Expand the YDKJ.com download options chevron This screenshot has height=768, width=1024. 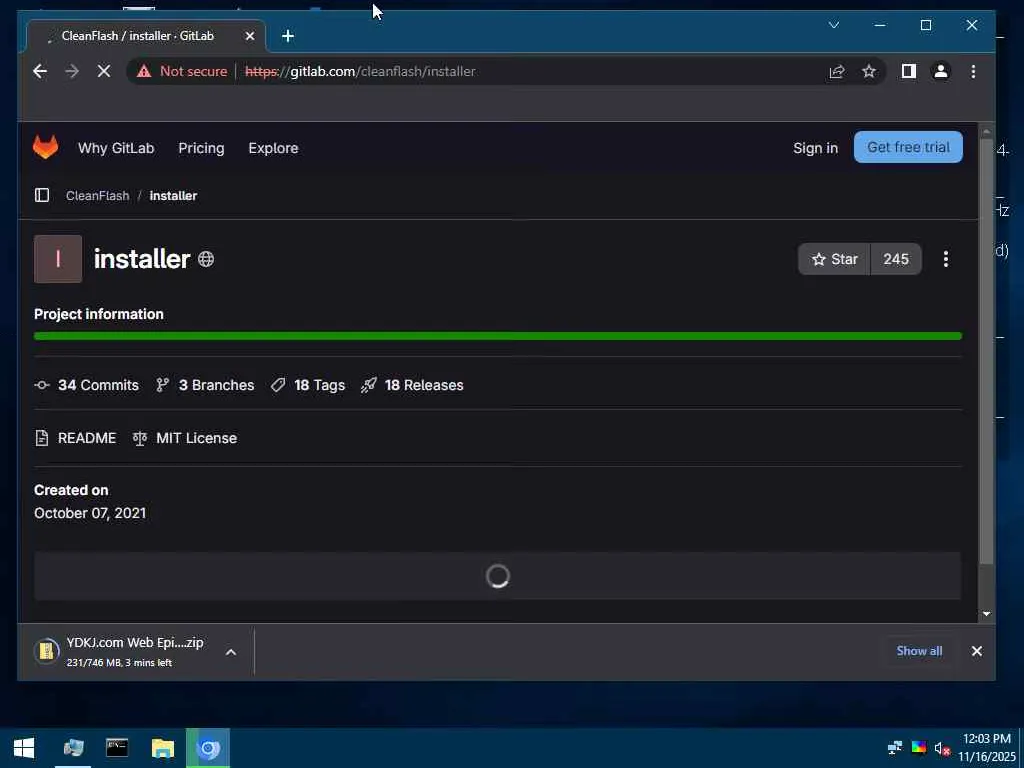pos(231,652)
